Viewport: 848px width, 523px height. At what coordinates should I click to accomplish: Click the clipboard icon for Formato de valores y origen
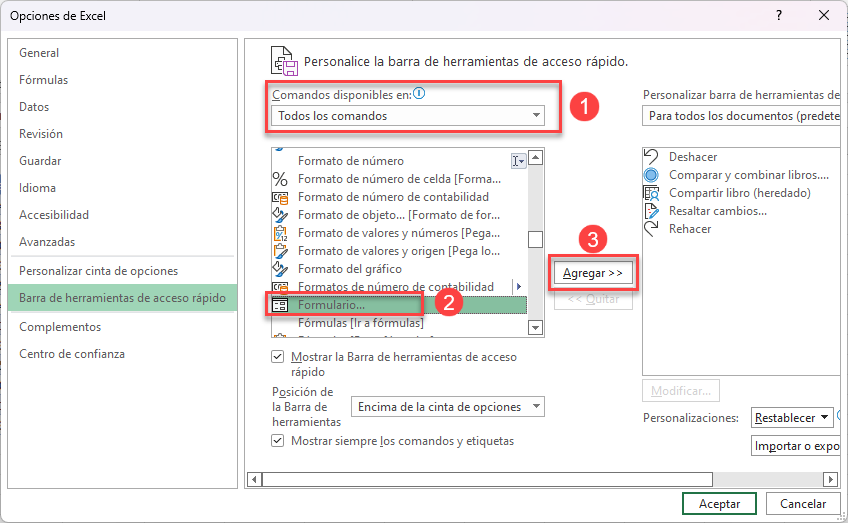[280, 251]
